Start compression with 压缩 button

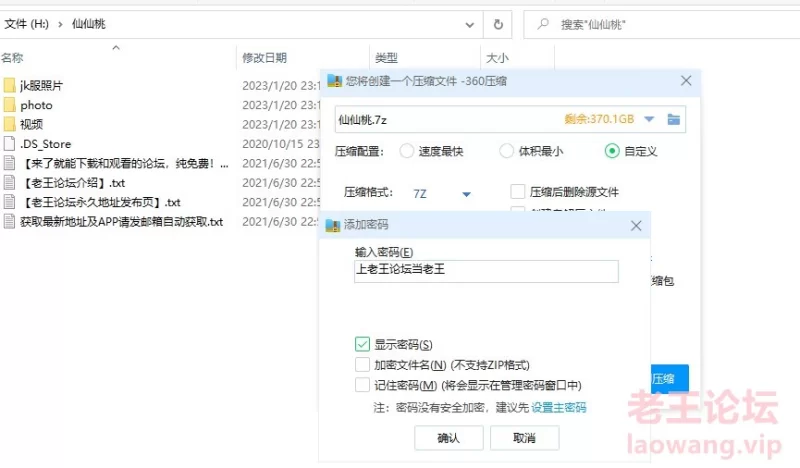pos(670,378)
